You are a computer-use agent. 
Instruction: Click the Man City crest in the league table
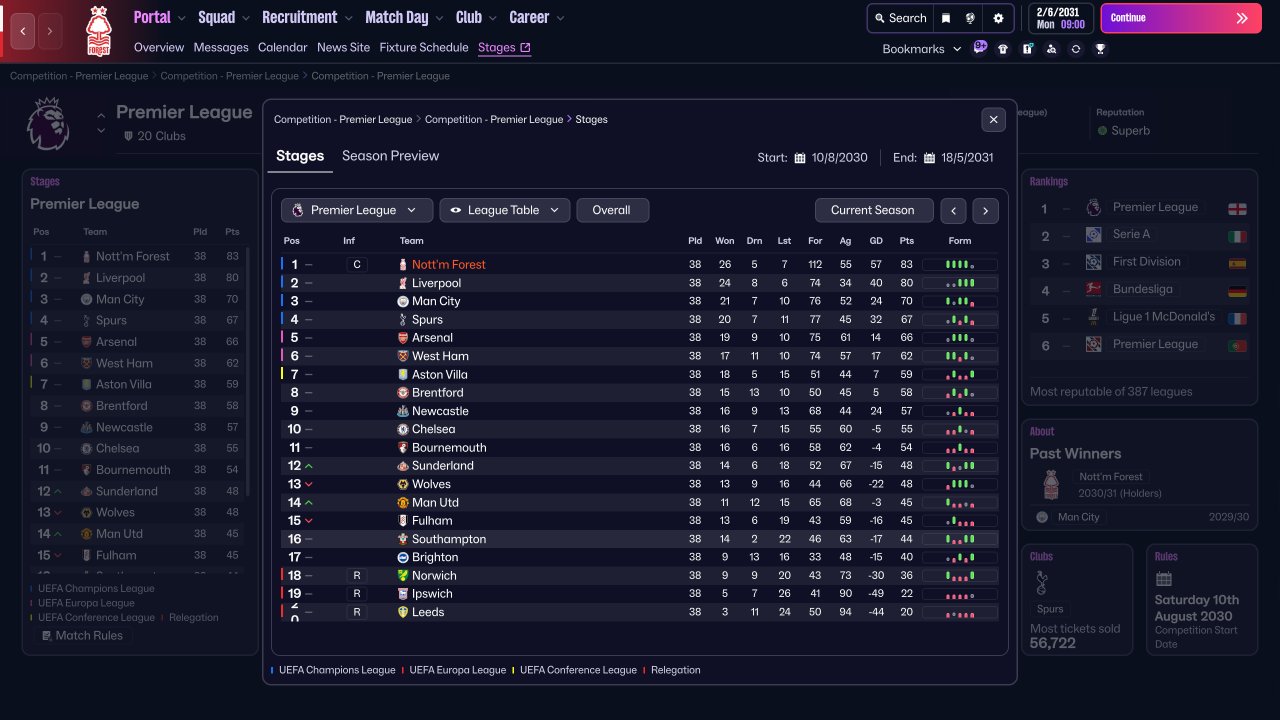[x=403, y=301]
